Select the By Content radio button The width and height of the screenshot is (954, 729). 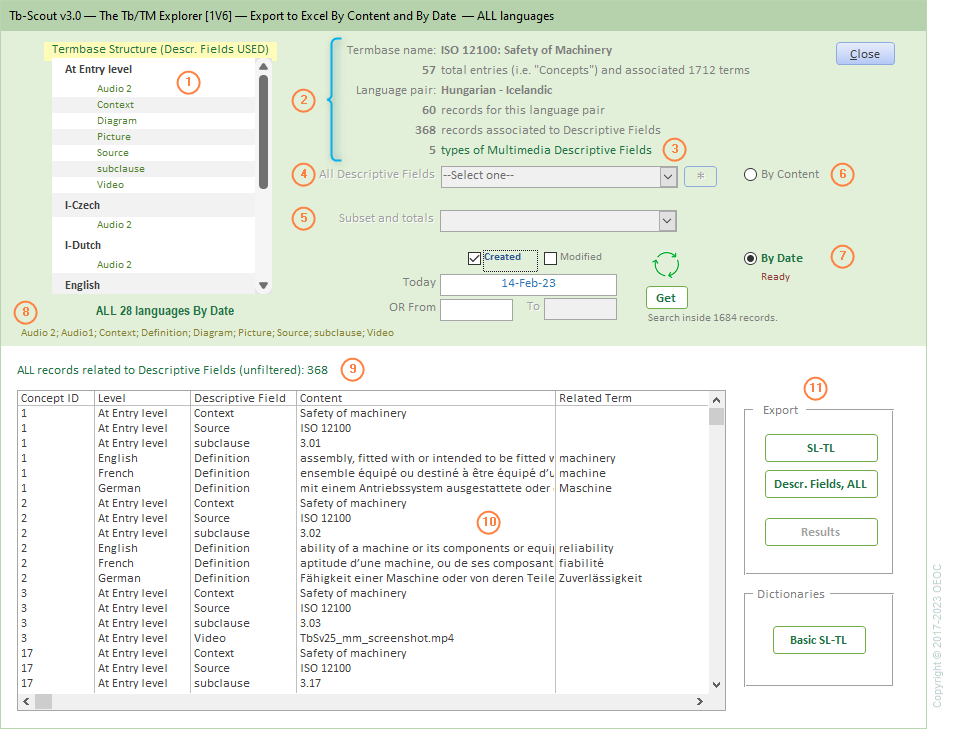click(x=751, y=175)
